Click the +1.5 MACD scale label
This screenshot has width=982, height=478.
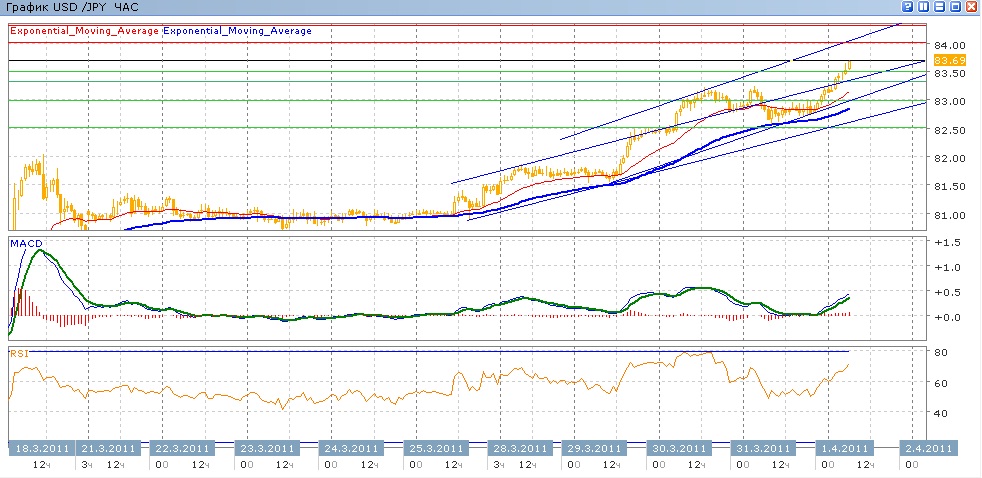pos(945,243)
